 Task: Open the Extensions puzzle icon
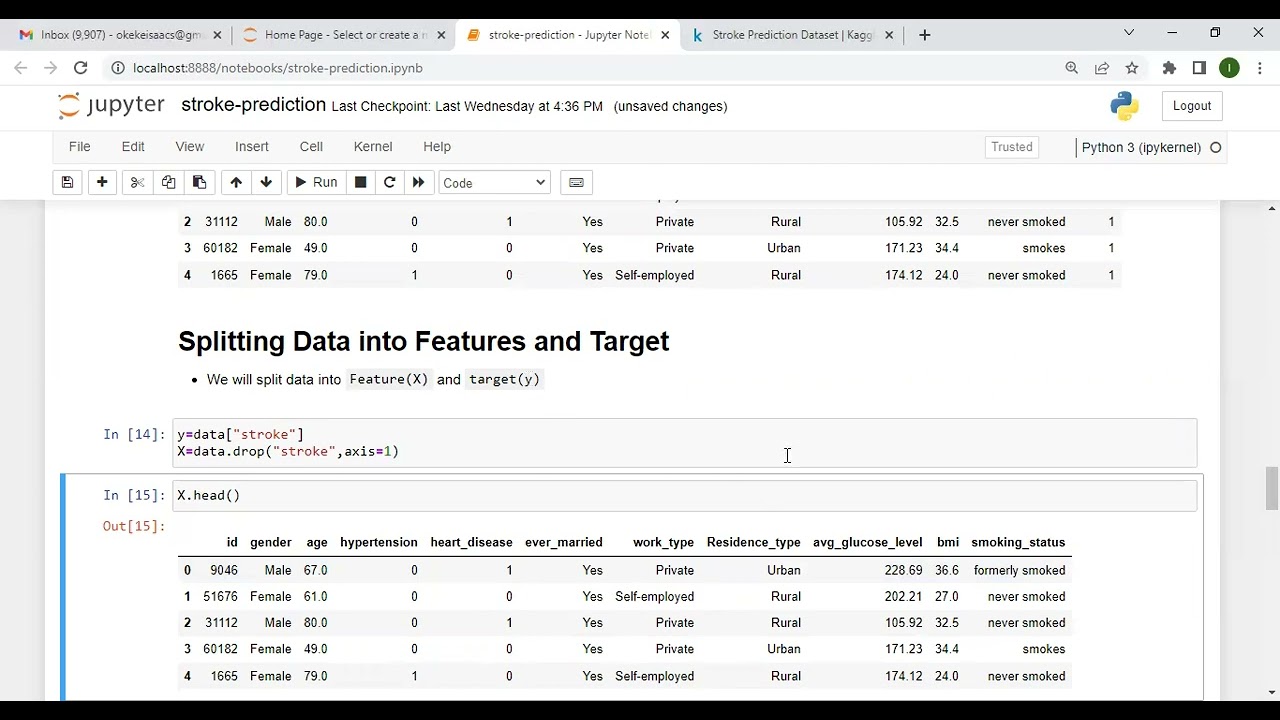coord(1169,68)
